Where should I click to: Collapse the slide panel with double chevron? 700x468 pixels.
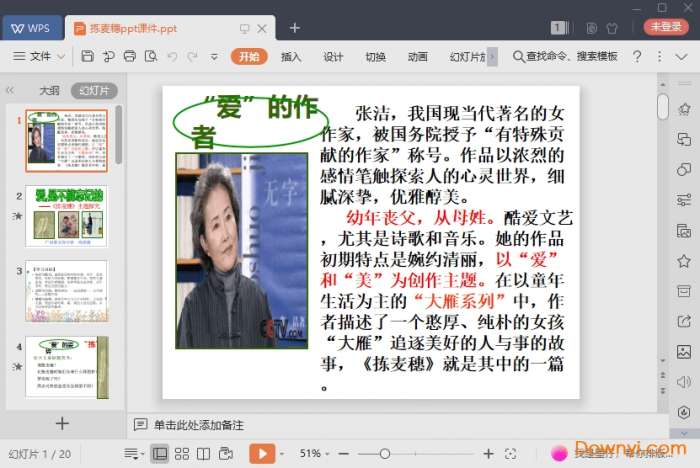pyautogui.click(x=10, y=90)
